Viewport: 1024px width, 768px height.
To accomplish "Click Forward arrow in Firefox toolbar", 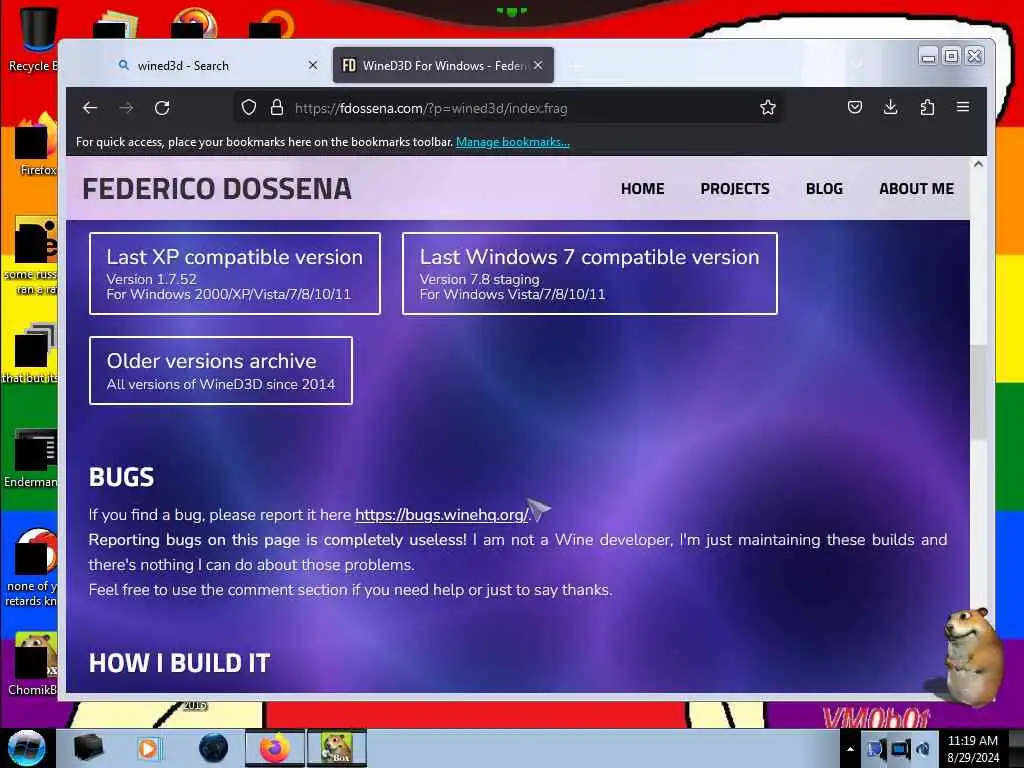I will [x=126, y=108].
